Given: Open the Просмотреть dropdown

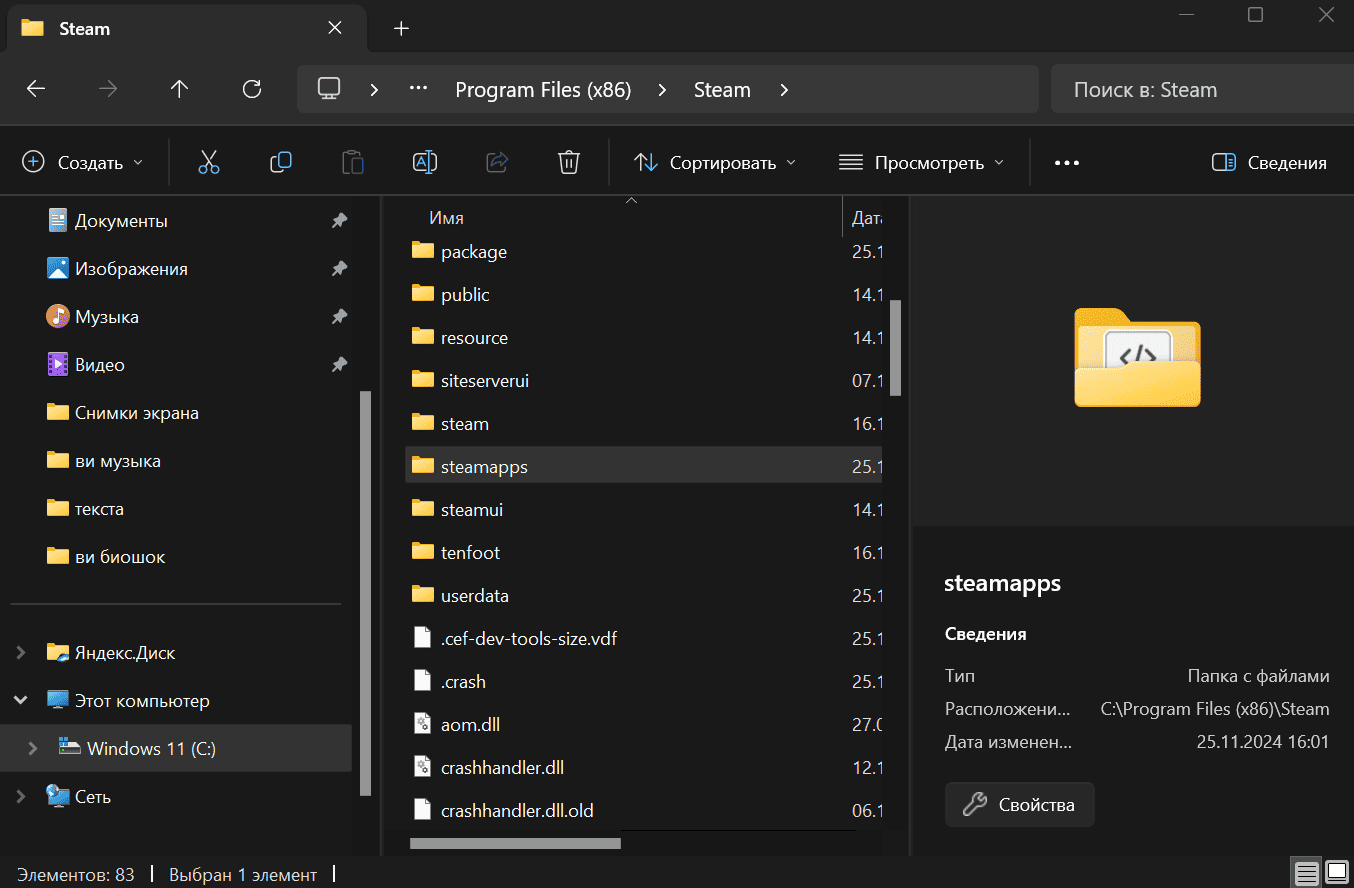Looking at the screenshot, I should [x=921, y=162].
